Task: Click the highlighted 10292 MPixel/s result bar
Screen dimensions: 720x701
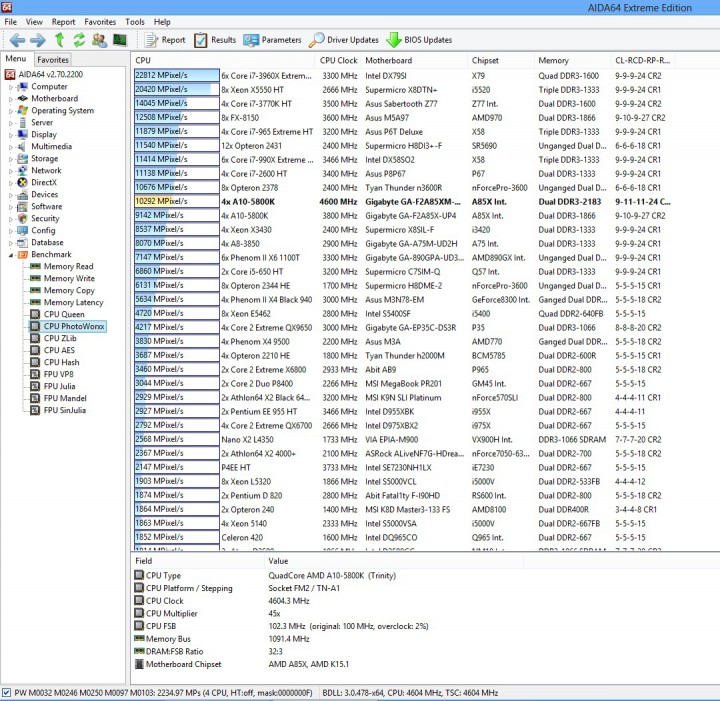Action: coord(176,201)
